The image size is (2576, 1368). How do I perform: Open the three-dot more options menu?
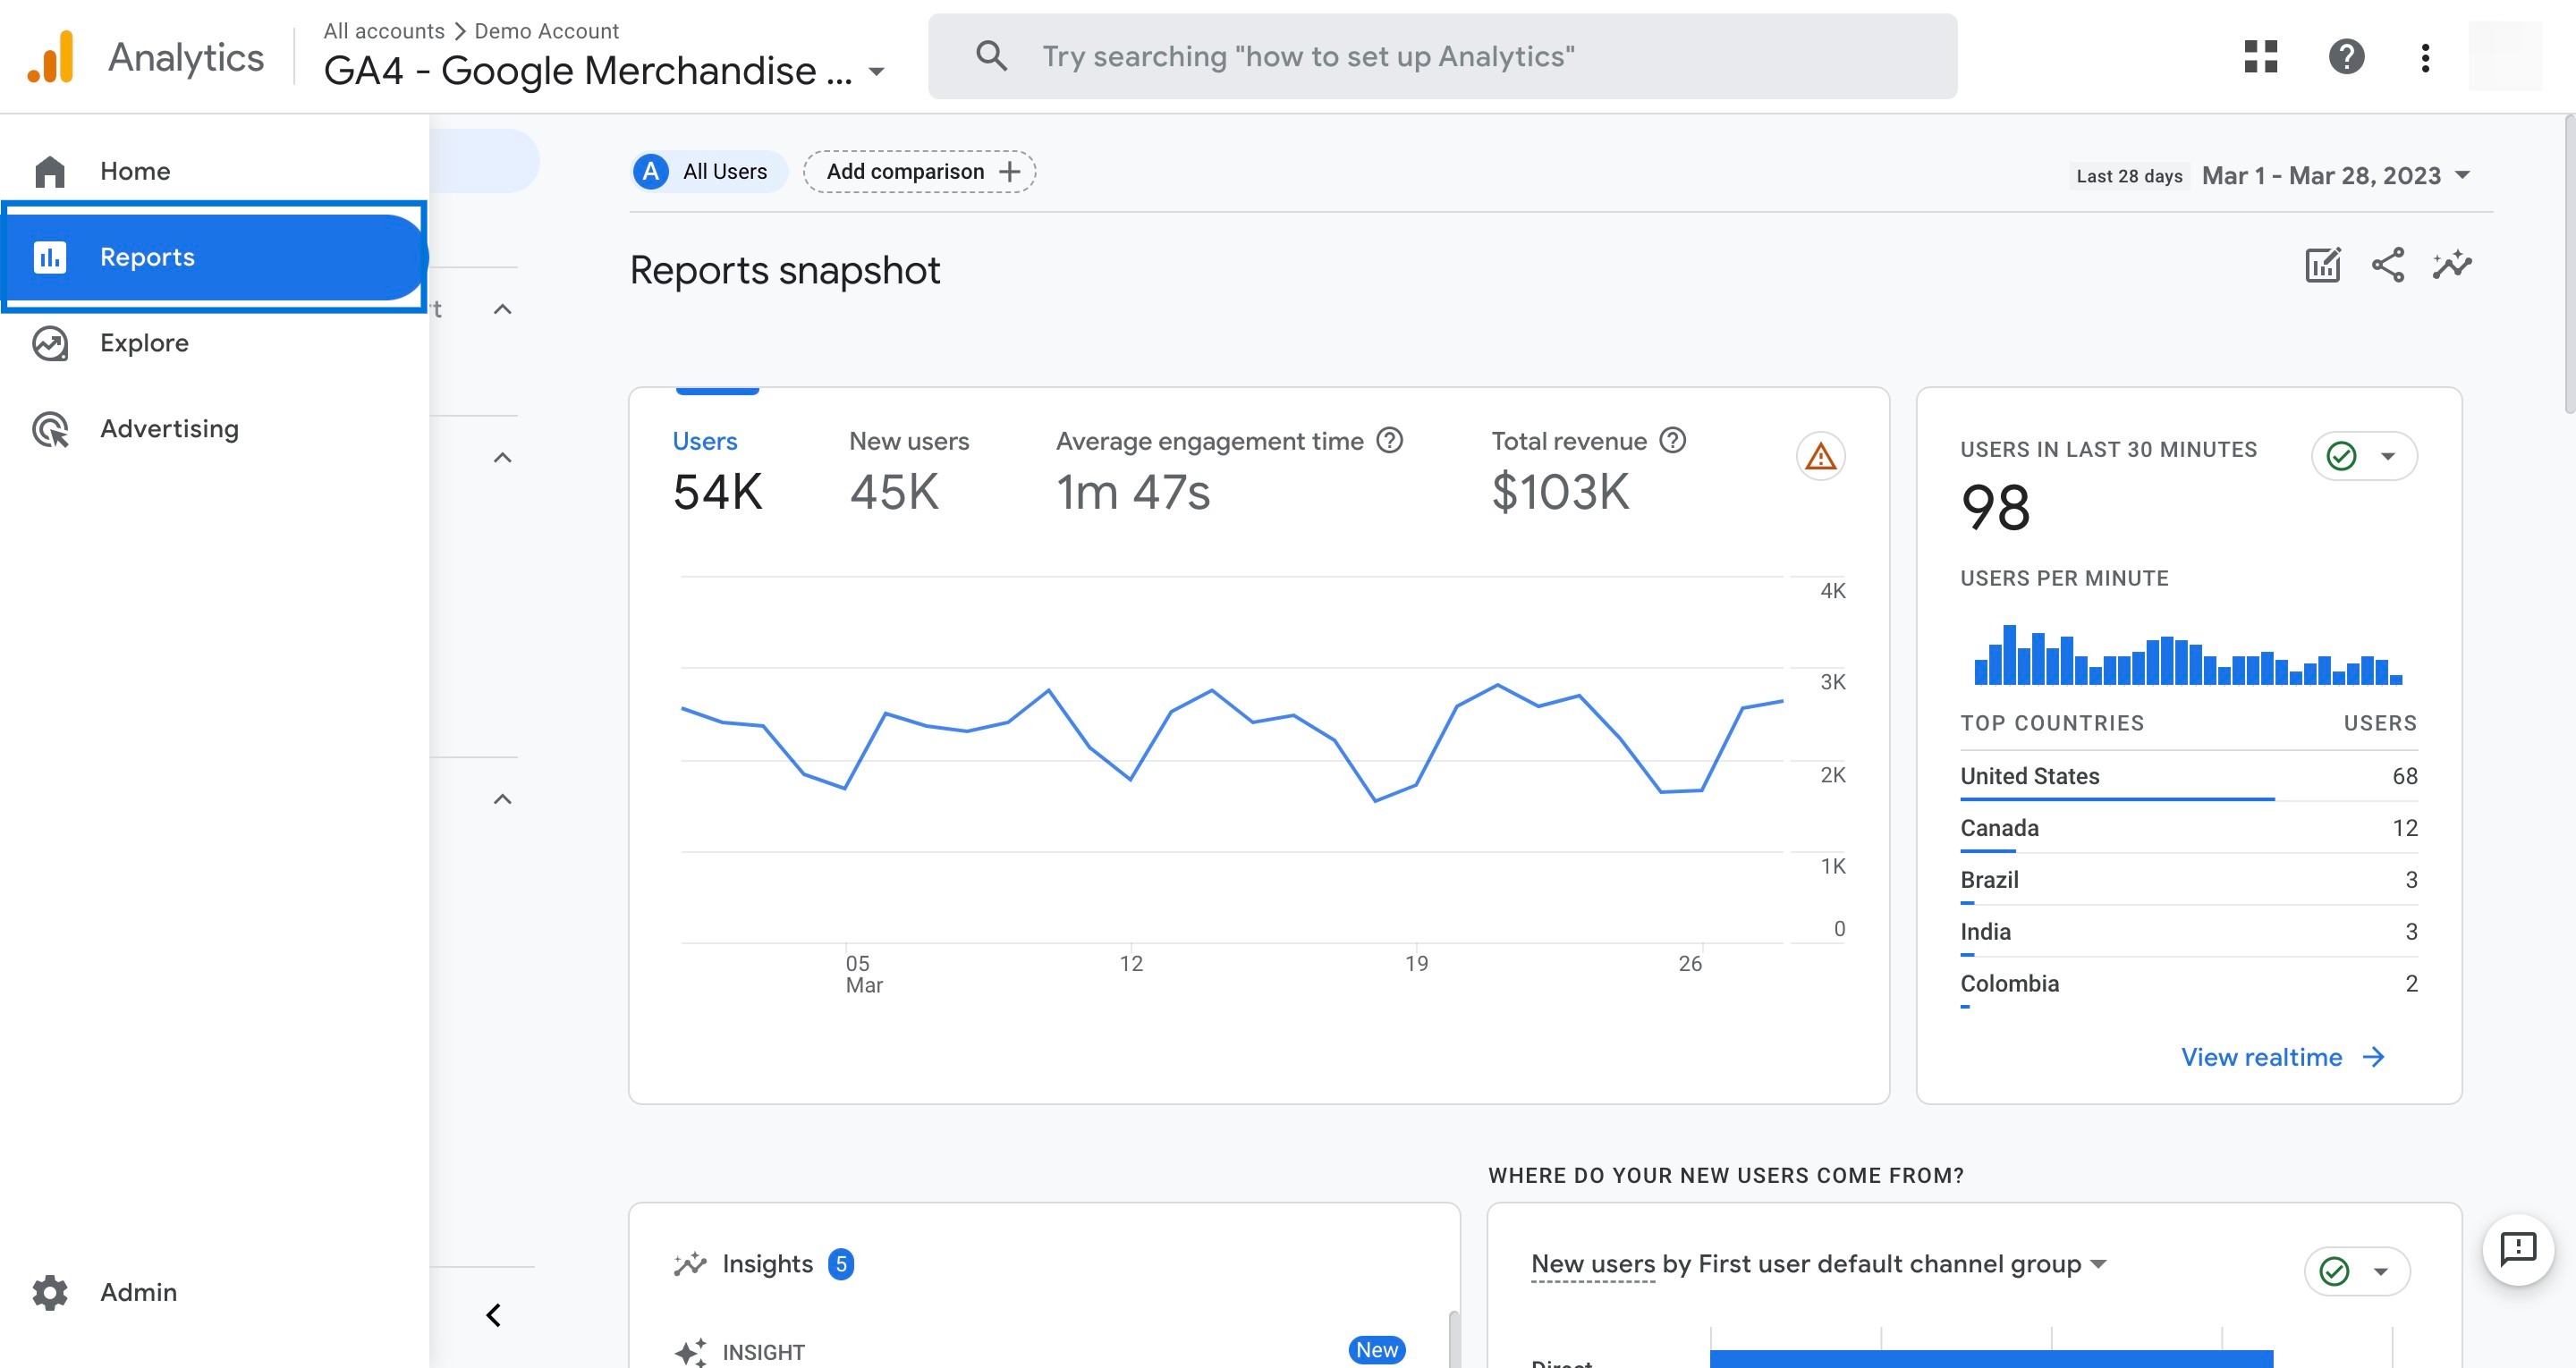pyautogui.click(x=2425, y=57)
